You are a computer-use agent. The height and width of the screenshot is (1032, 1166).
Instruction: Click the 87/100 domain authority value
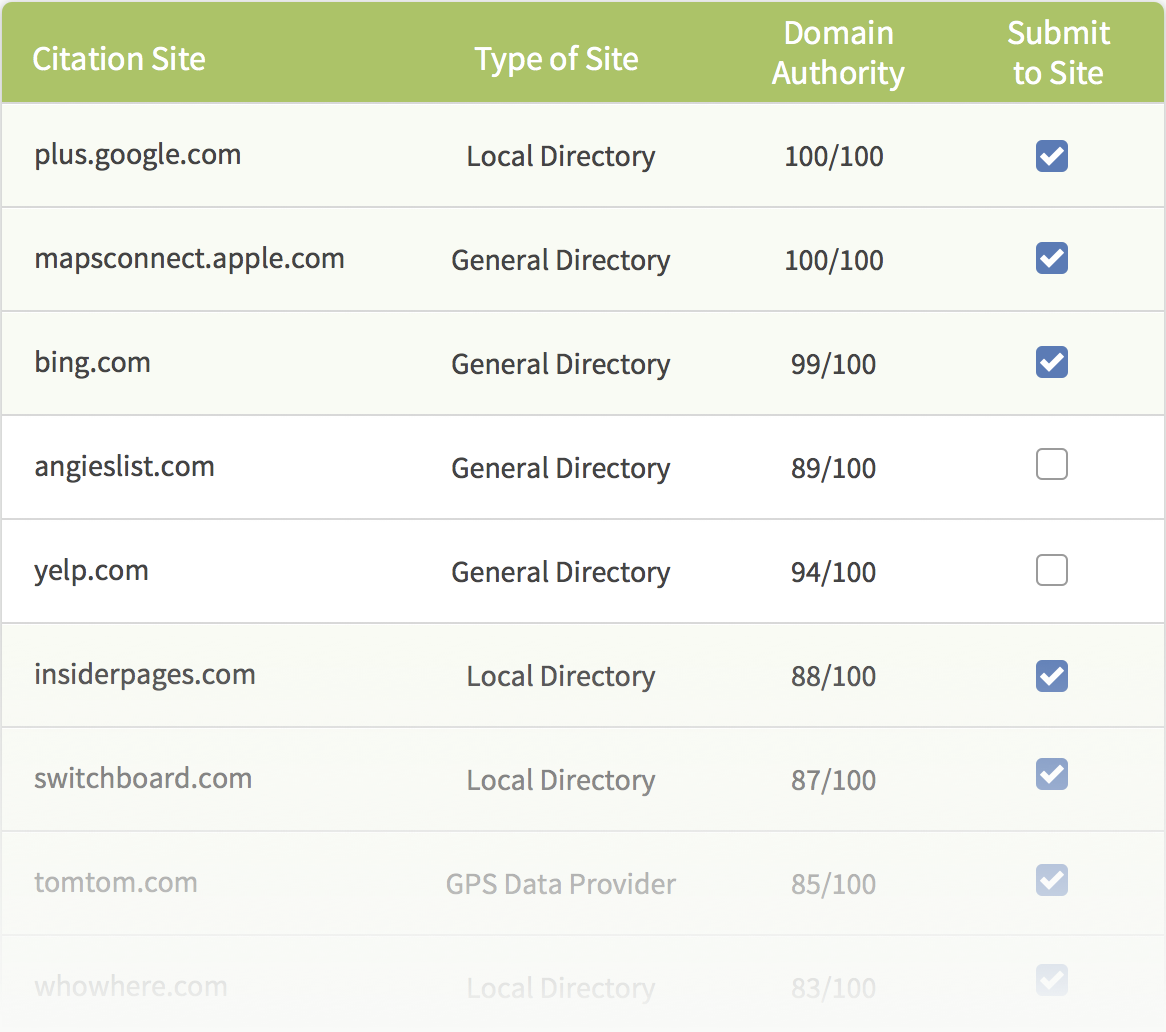[833, 781]
